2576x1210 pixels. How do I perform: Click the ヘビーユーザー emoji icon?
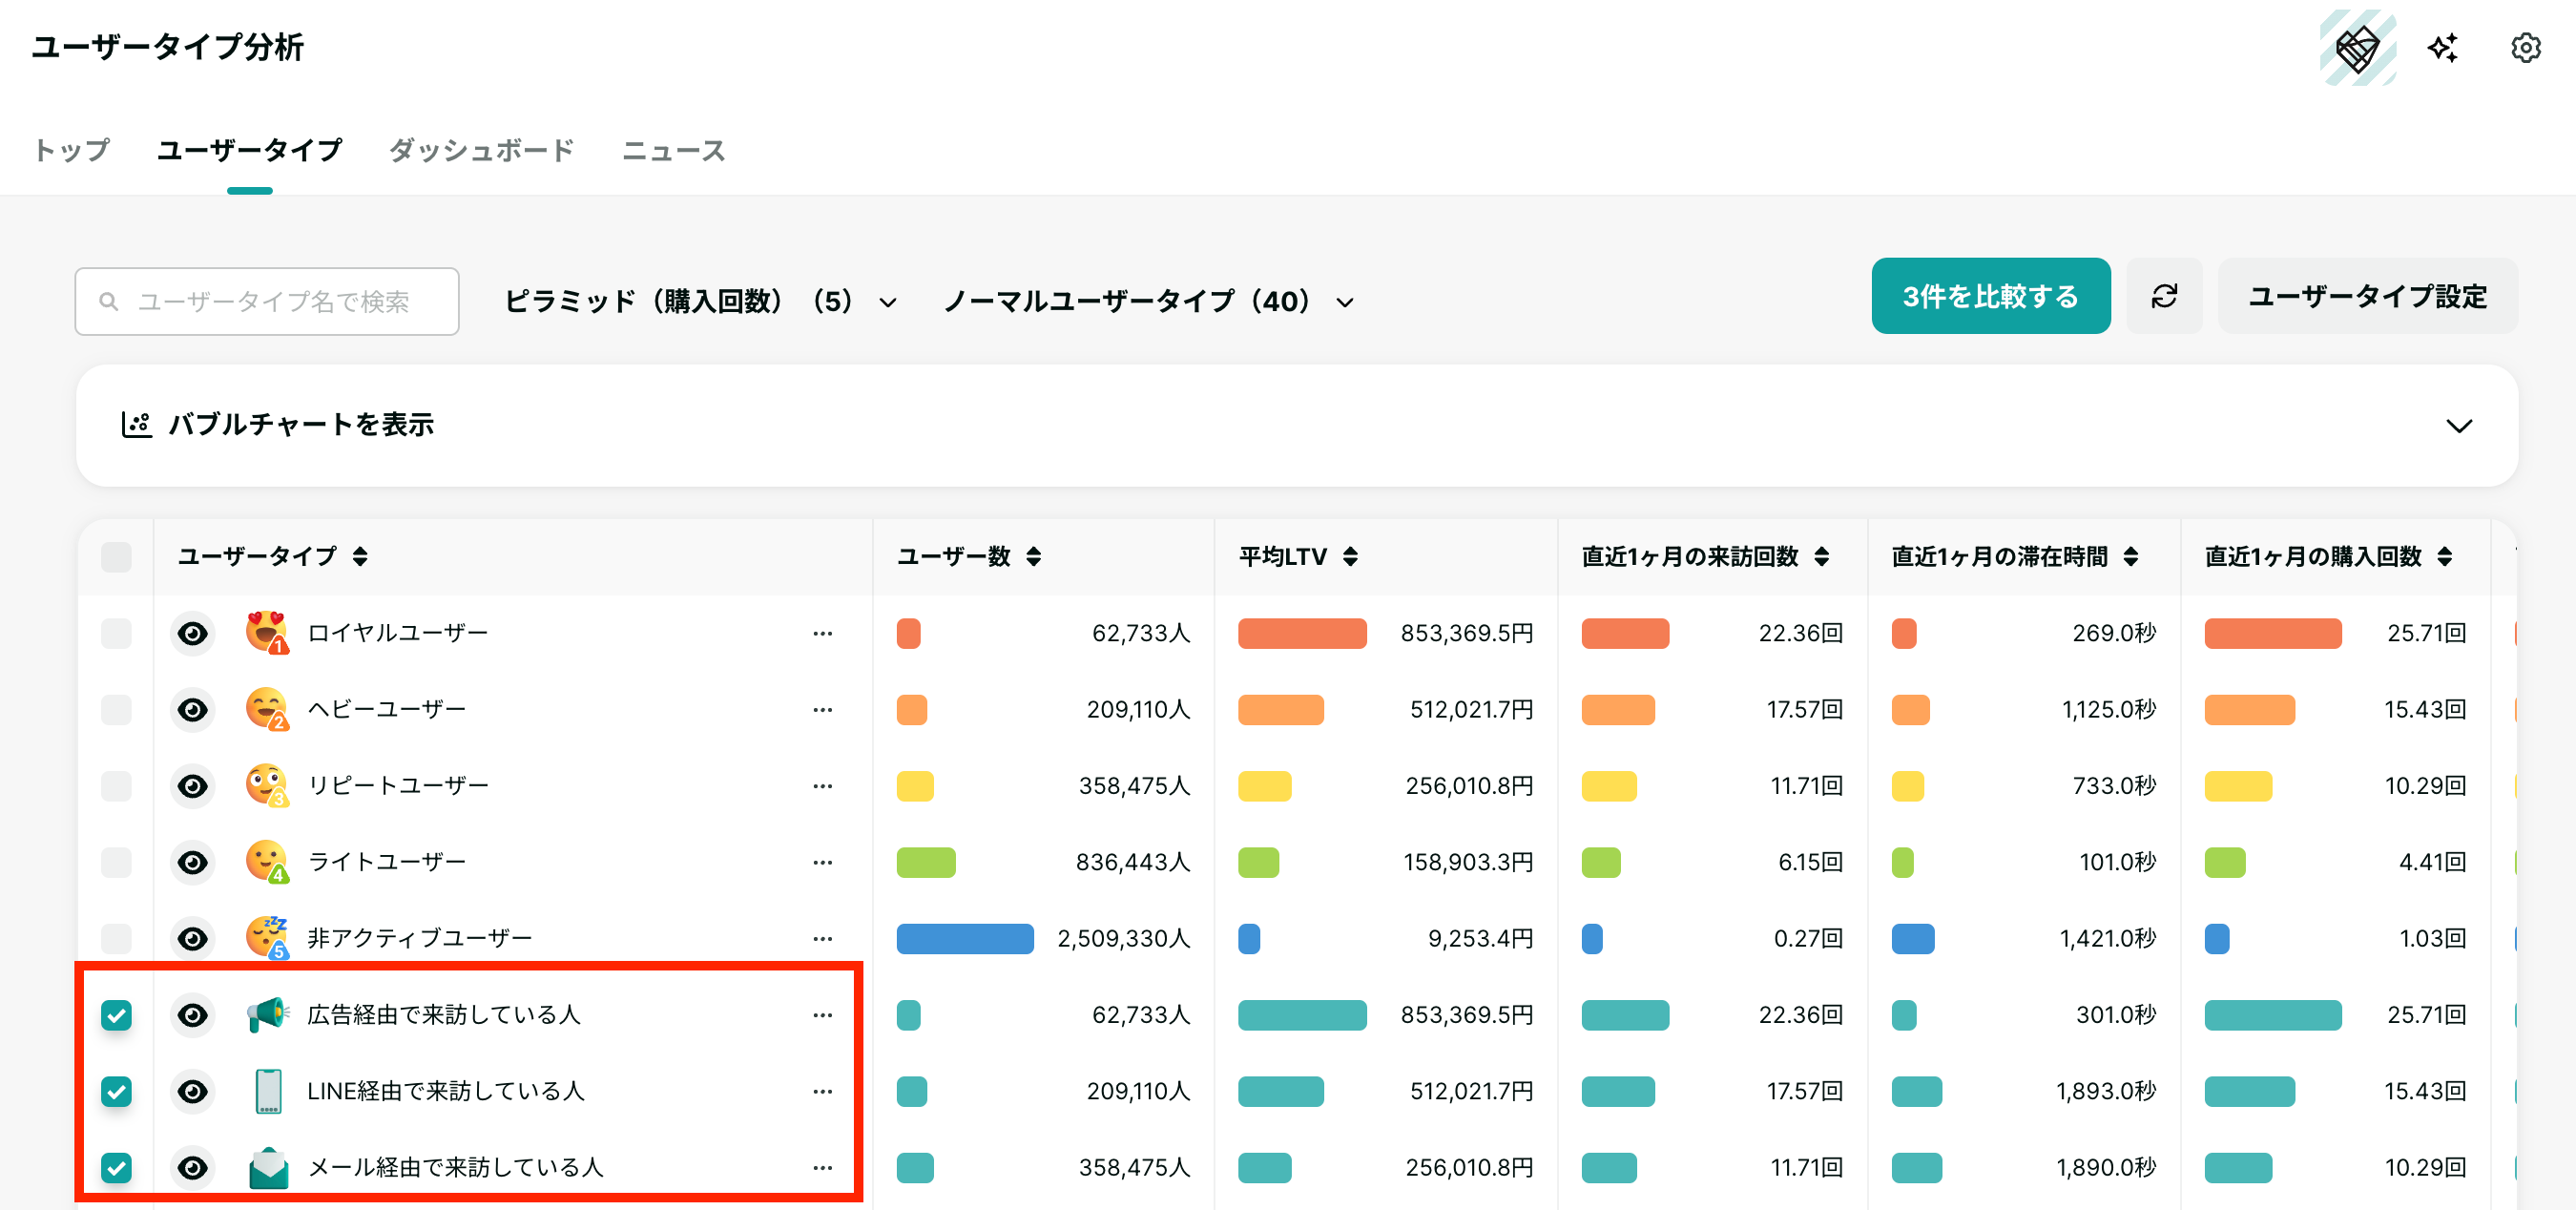pos(267,709)
